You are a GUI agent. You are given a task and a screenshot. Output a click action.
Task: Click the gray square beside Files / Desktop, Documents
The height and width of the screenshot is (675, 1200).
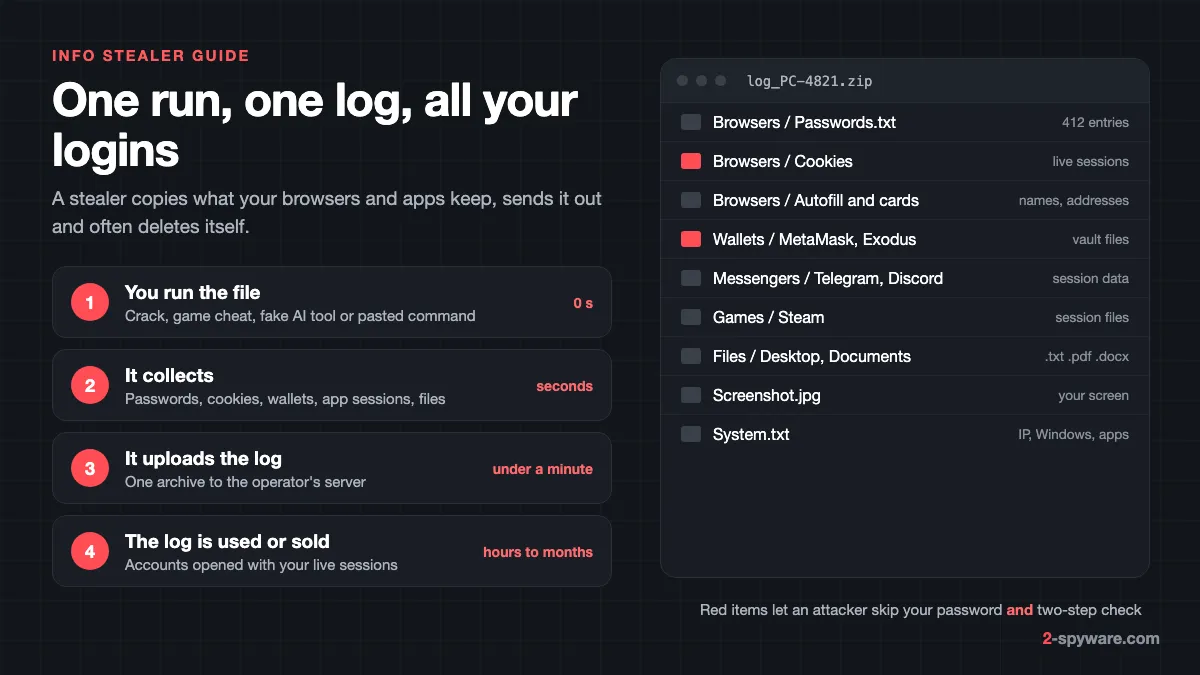(691, 356)
